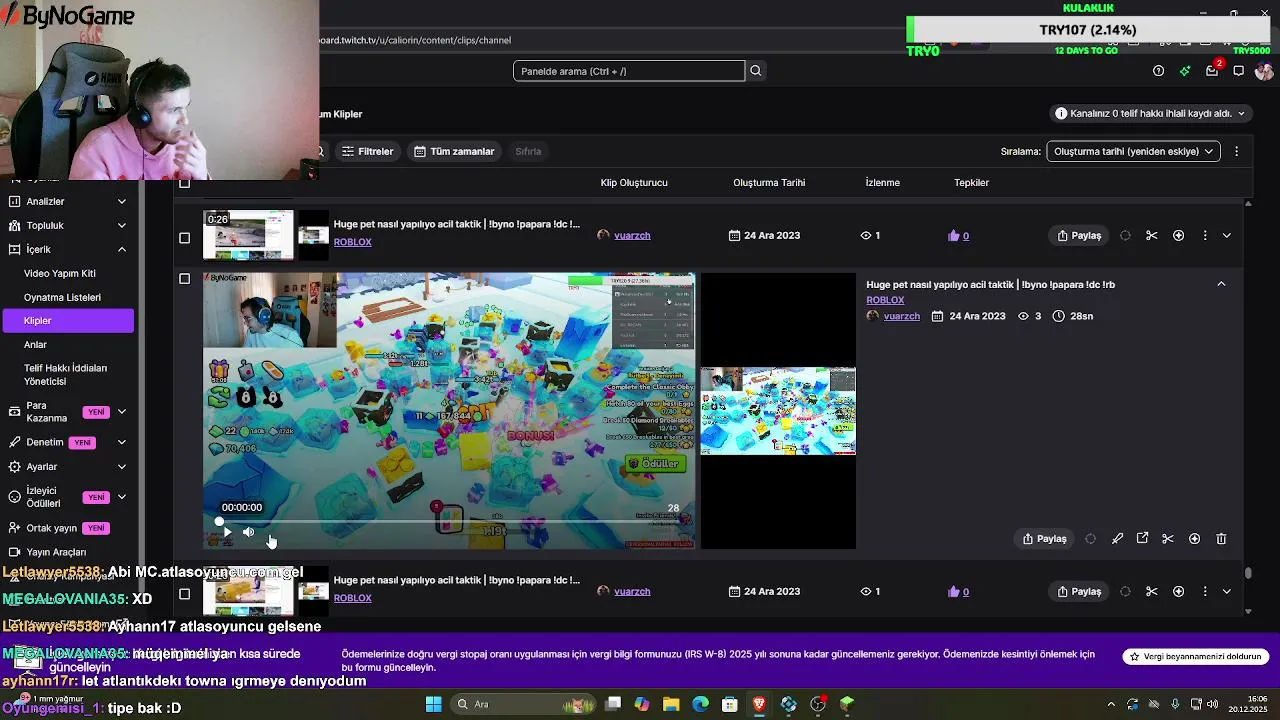Open the help question mark icon
Image resolution: width=1280 pixels, height=720 pixels.
1158,71
